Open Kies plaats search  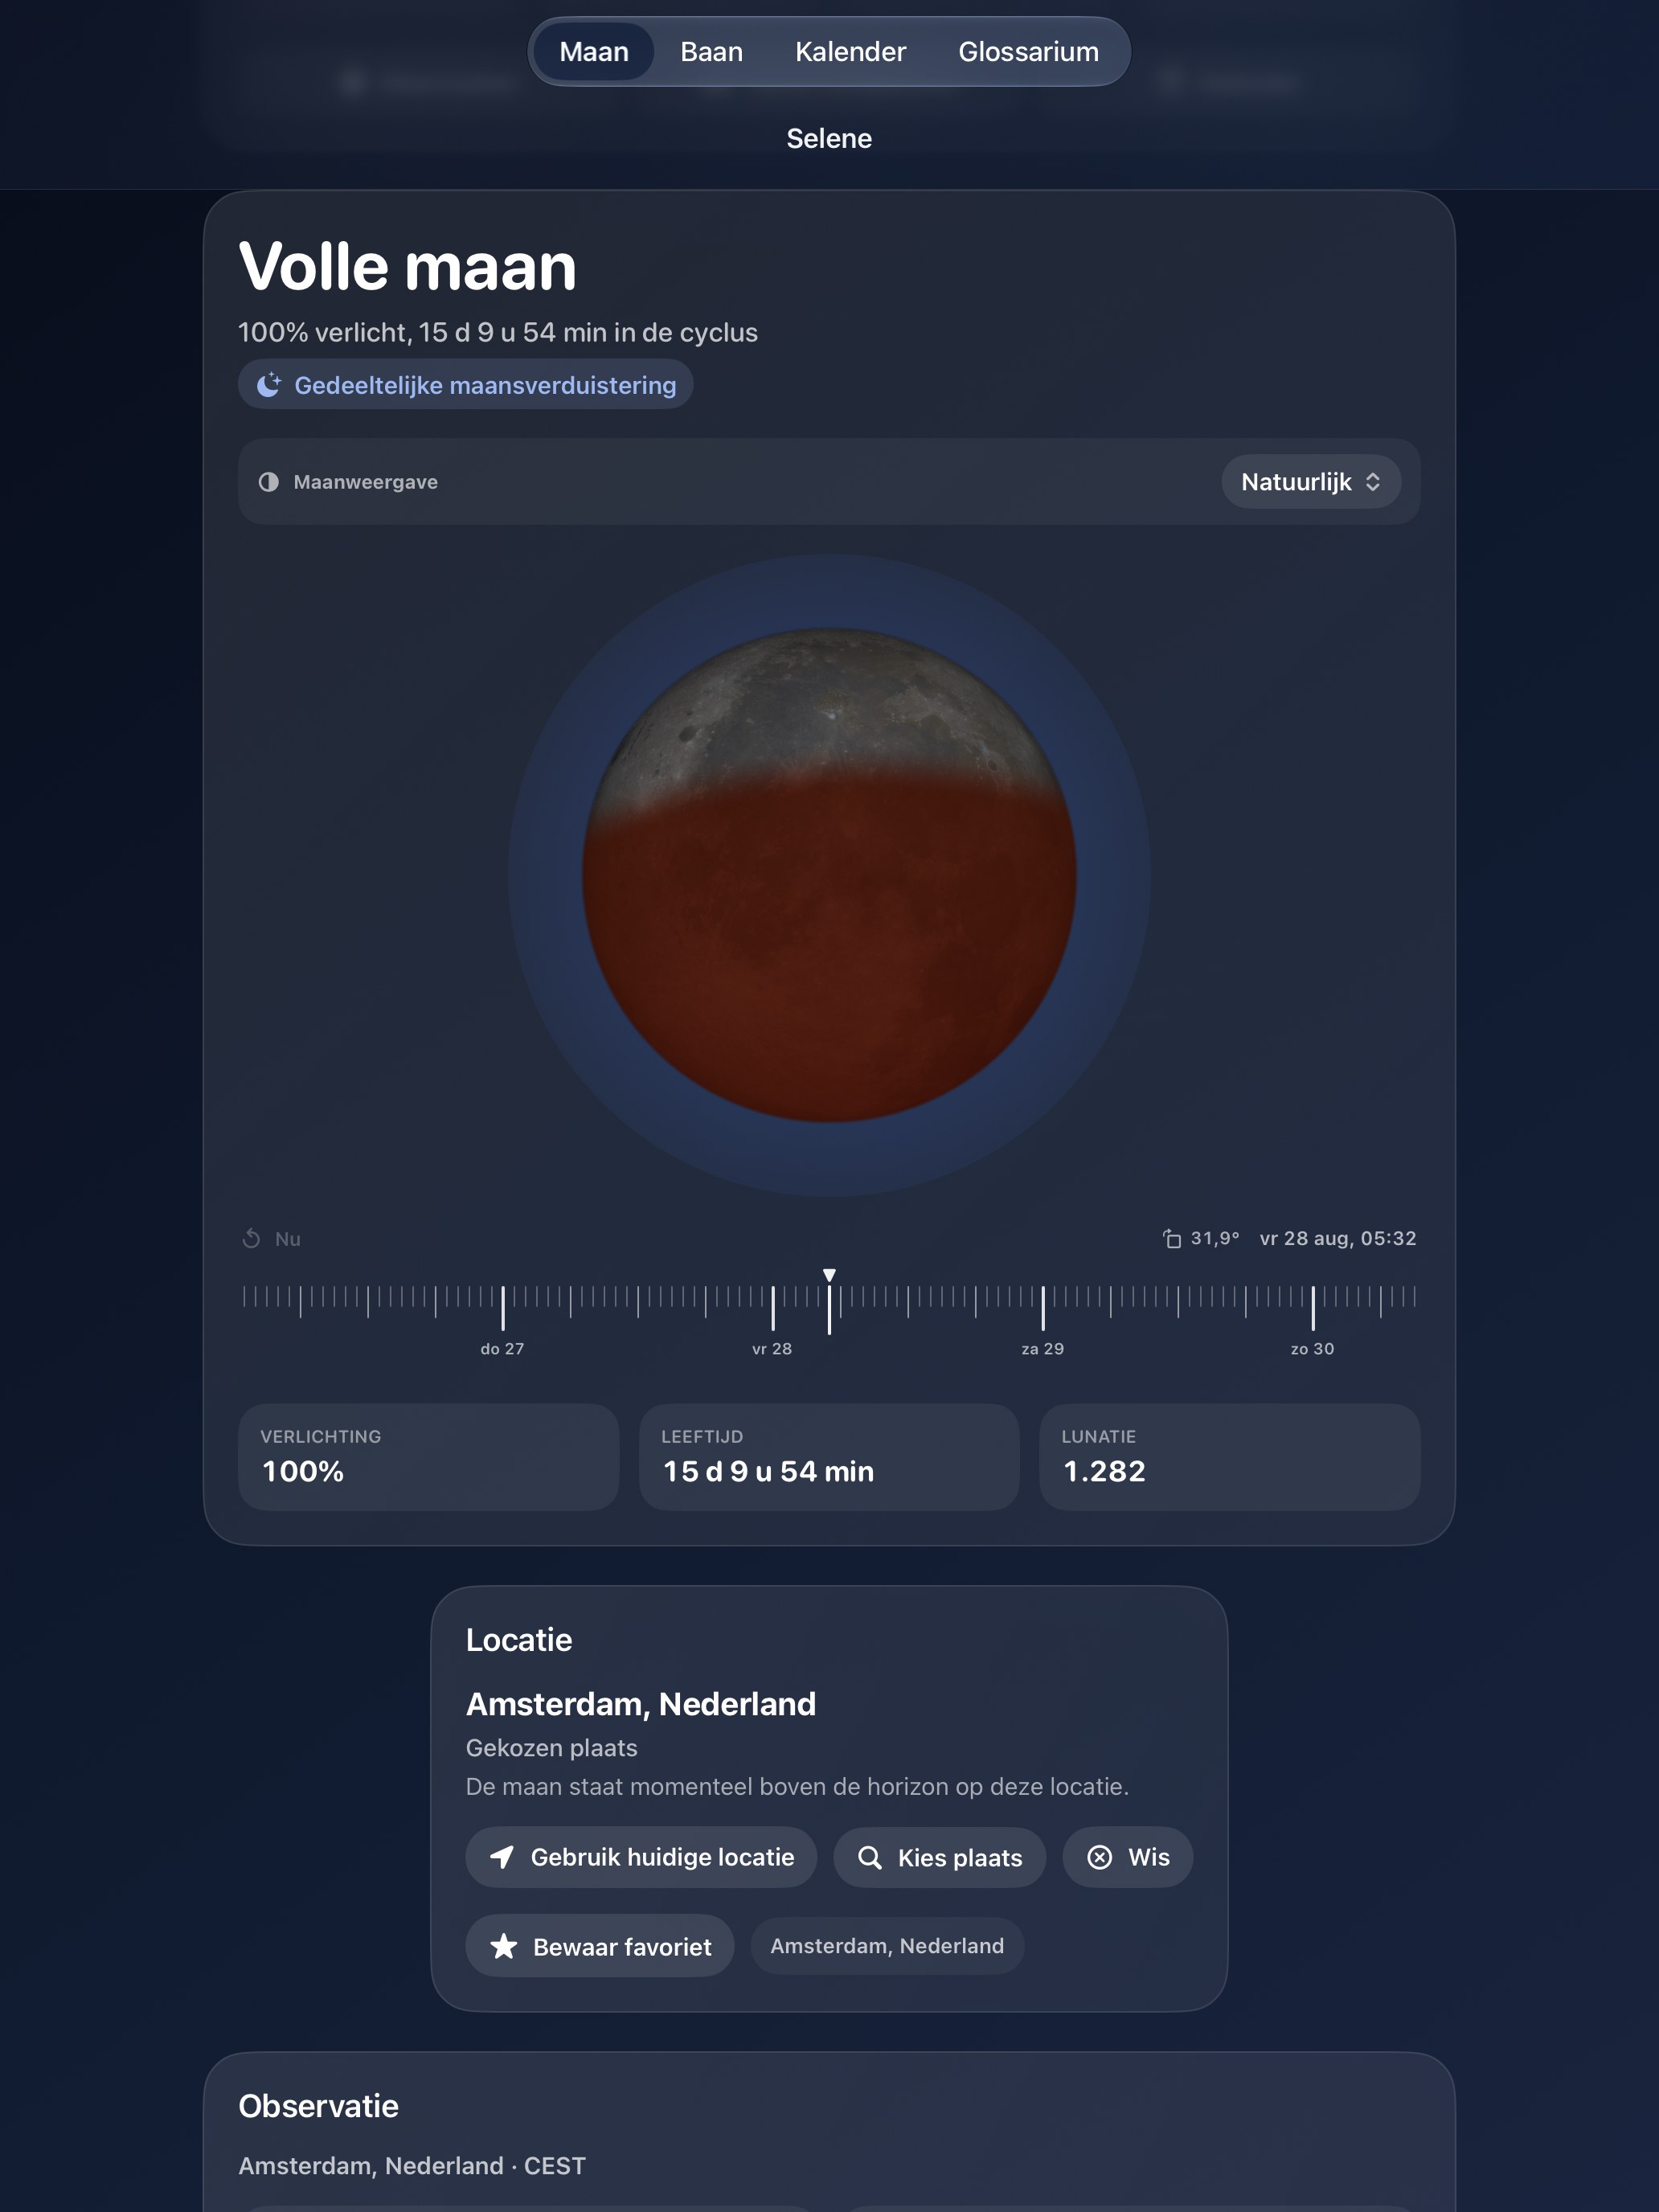[x=939, y=1857]
